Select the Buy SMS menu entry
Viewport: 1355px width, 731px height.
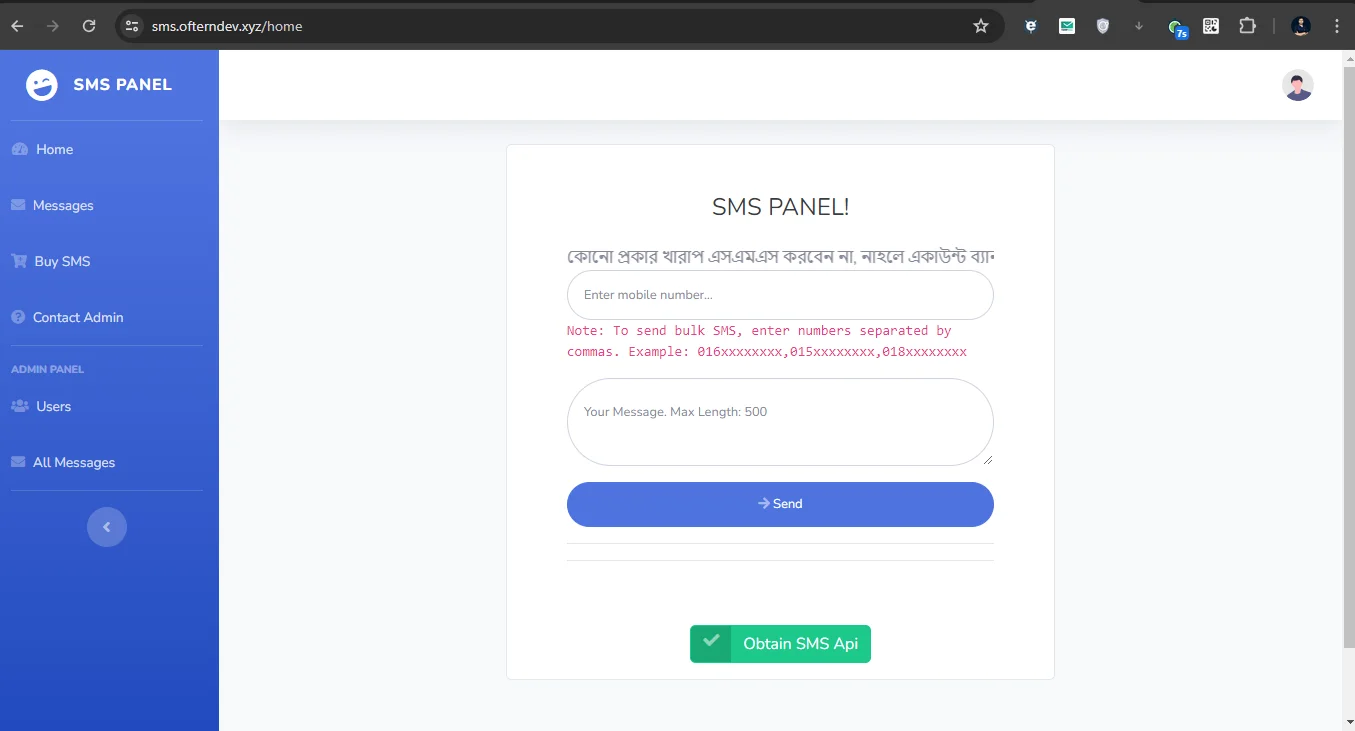click(x=64, y=260)
